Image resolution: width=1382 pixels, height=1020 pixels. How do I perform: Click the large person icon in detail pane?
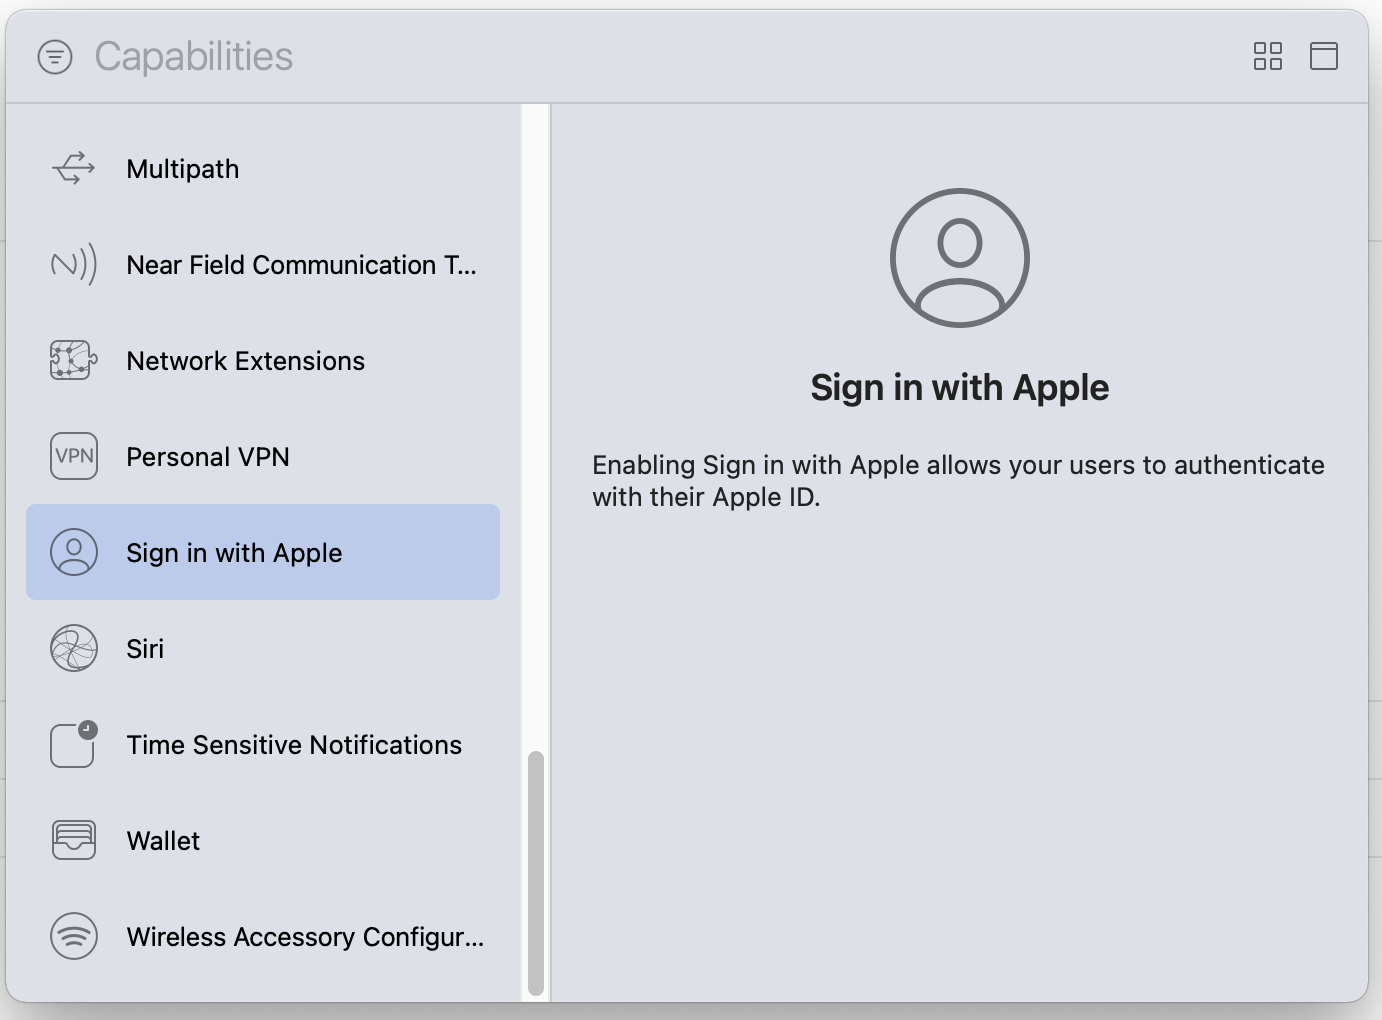pos(960,258)
